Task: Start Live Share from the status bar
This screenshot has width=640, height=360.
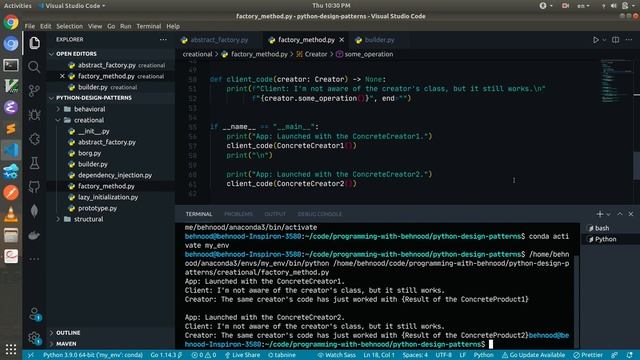Action: coord(242,355)
